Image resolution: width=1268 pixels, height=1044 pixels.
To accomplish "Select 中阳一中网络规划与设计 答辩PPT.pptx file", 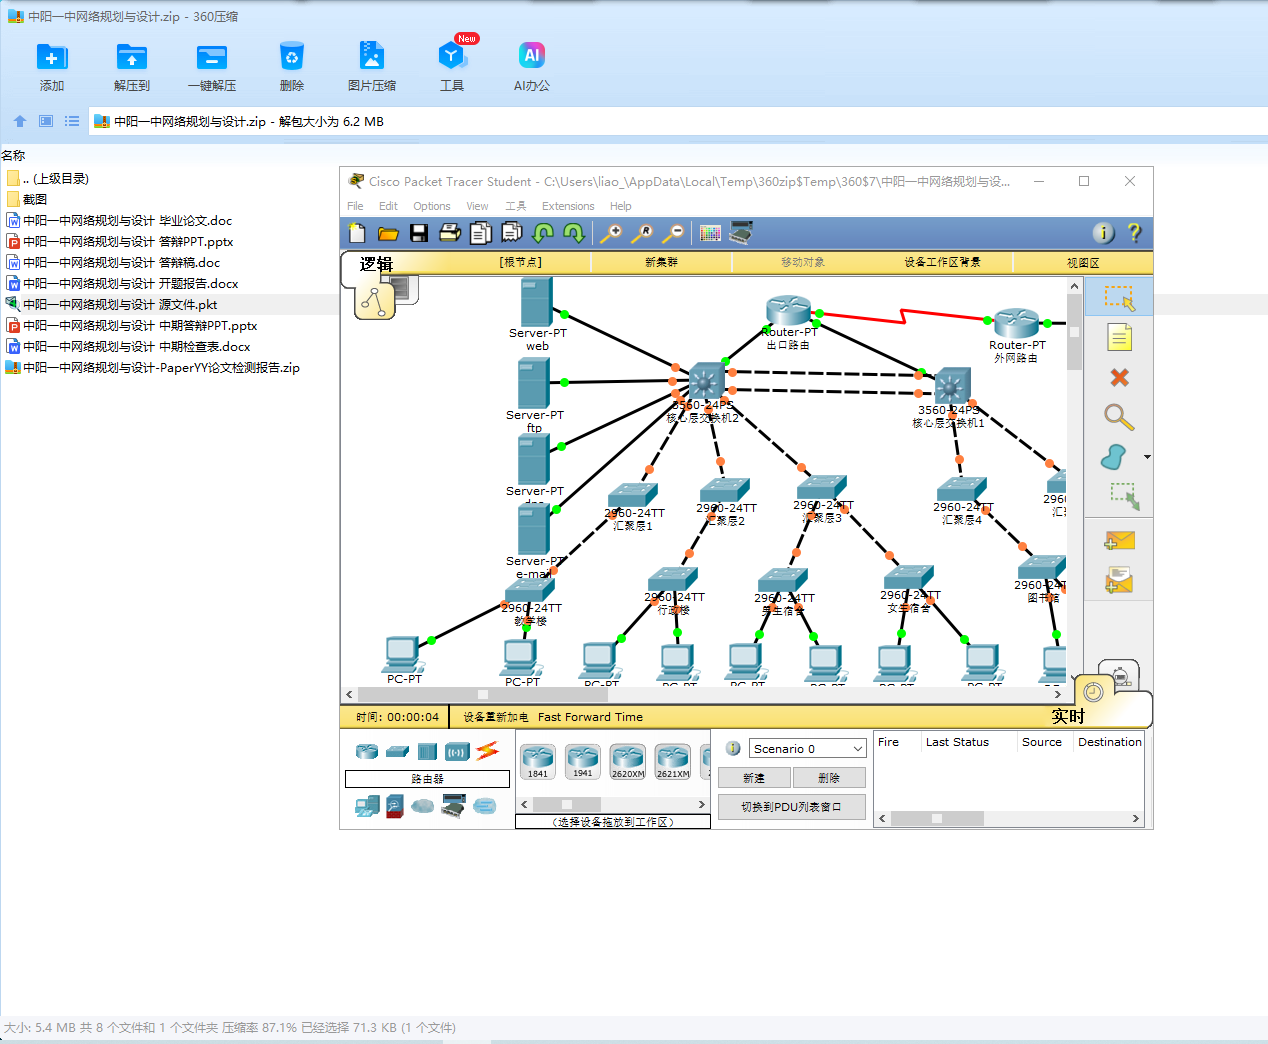I will (128, 241).
